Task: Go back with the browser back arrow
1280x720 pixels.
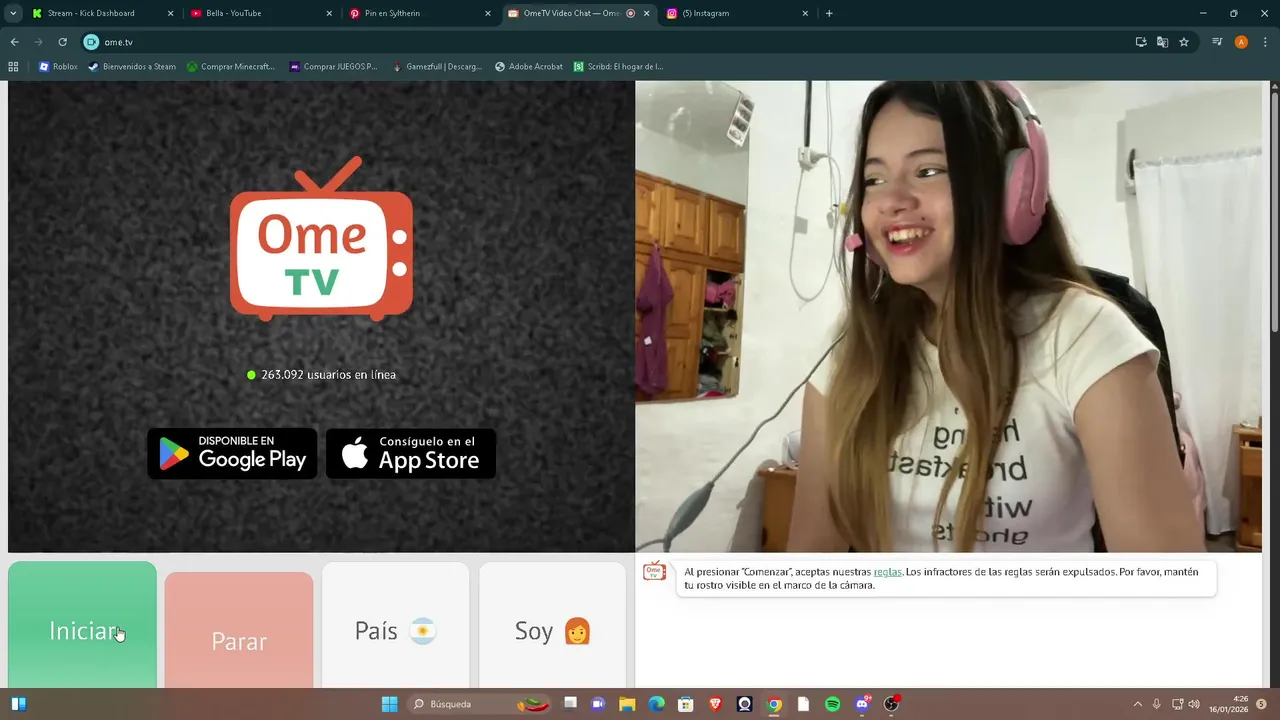Action: click(x=14, y=42)
